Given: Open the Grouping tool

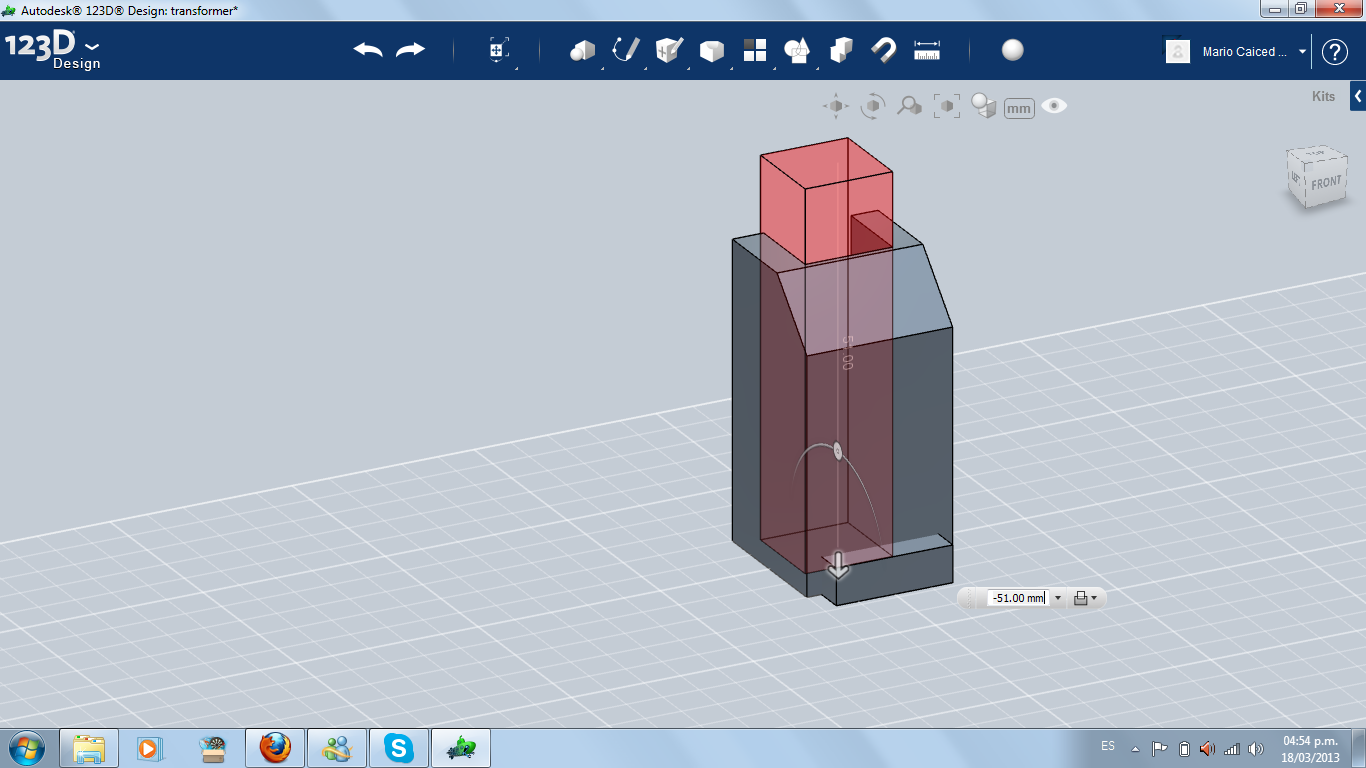Looking at the screenshot, I should 797,50.
